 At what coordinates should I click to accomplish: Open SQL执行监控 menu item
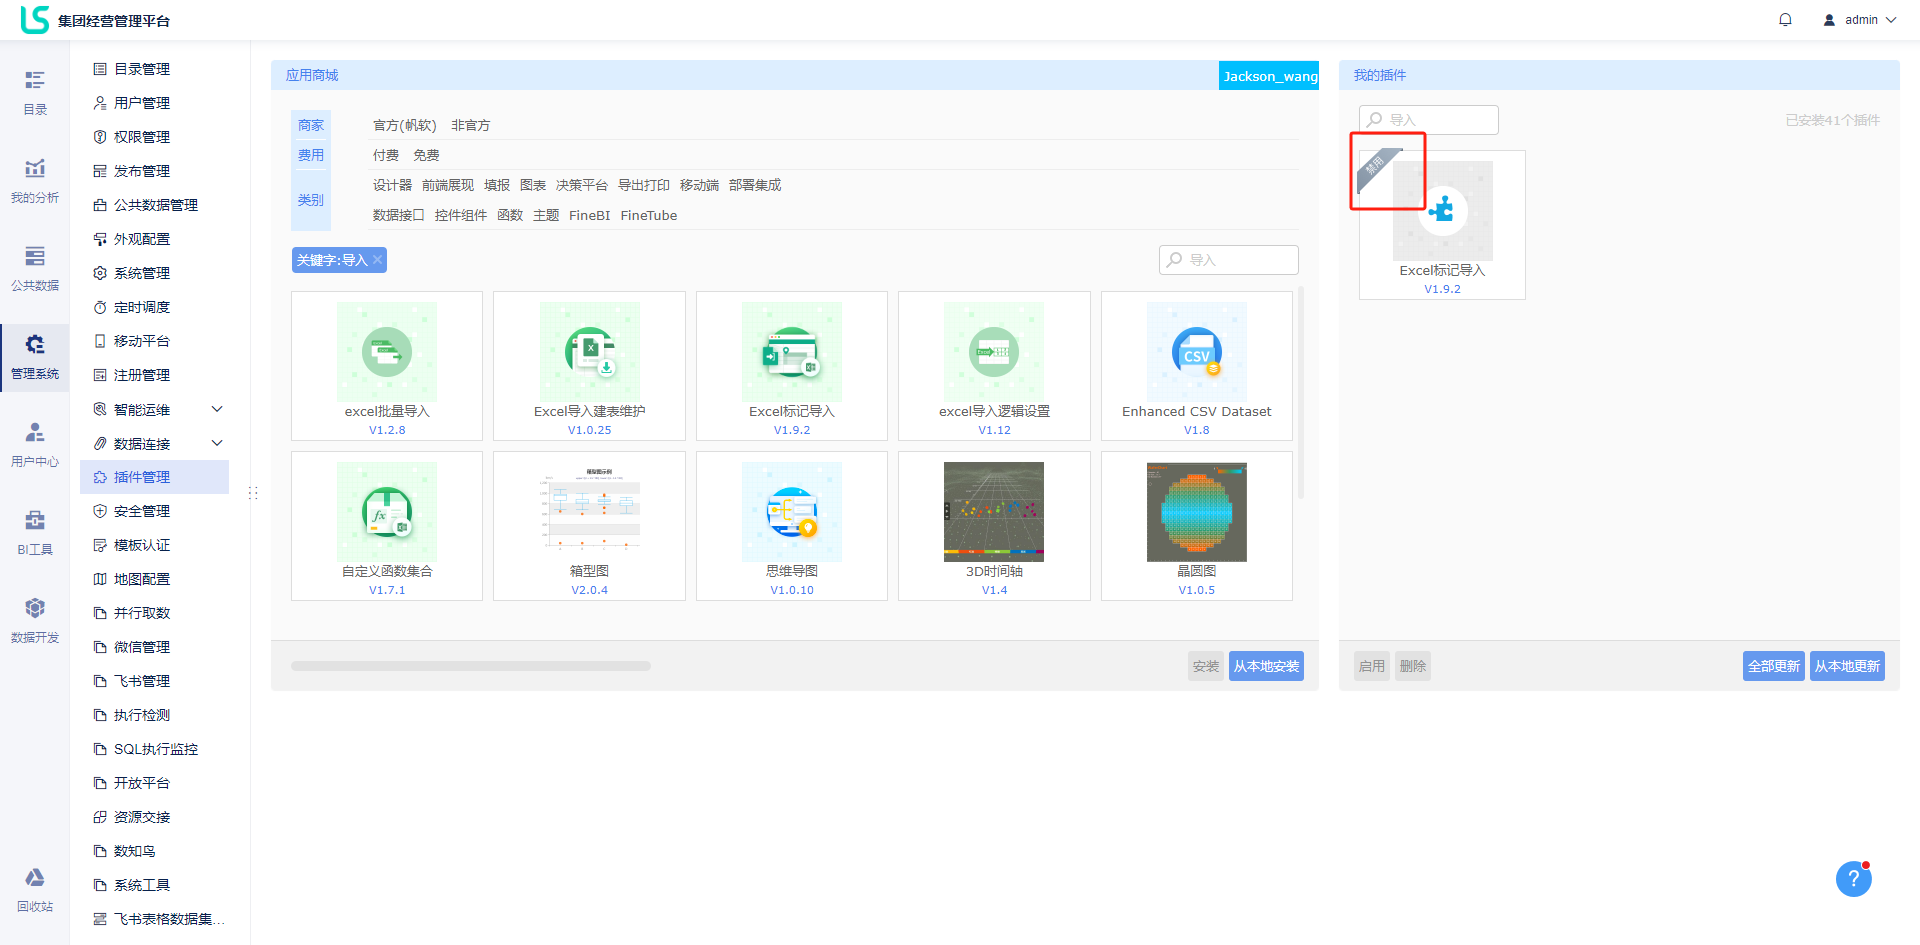[154, 749]
